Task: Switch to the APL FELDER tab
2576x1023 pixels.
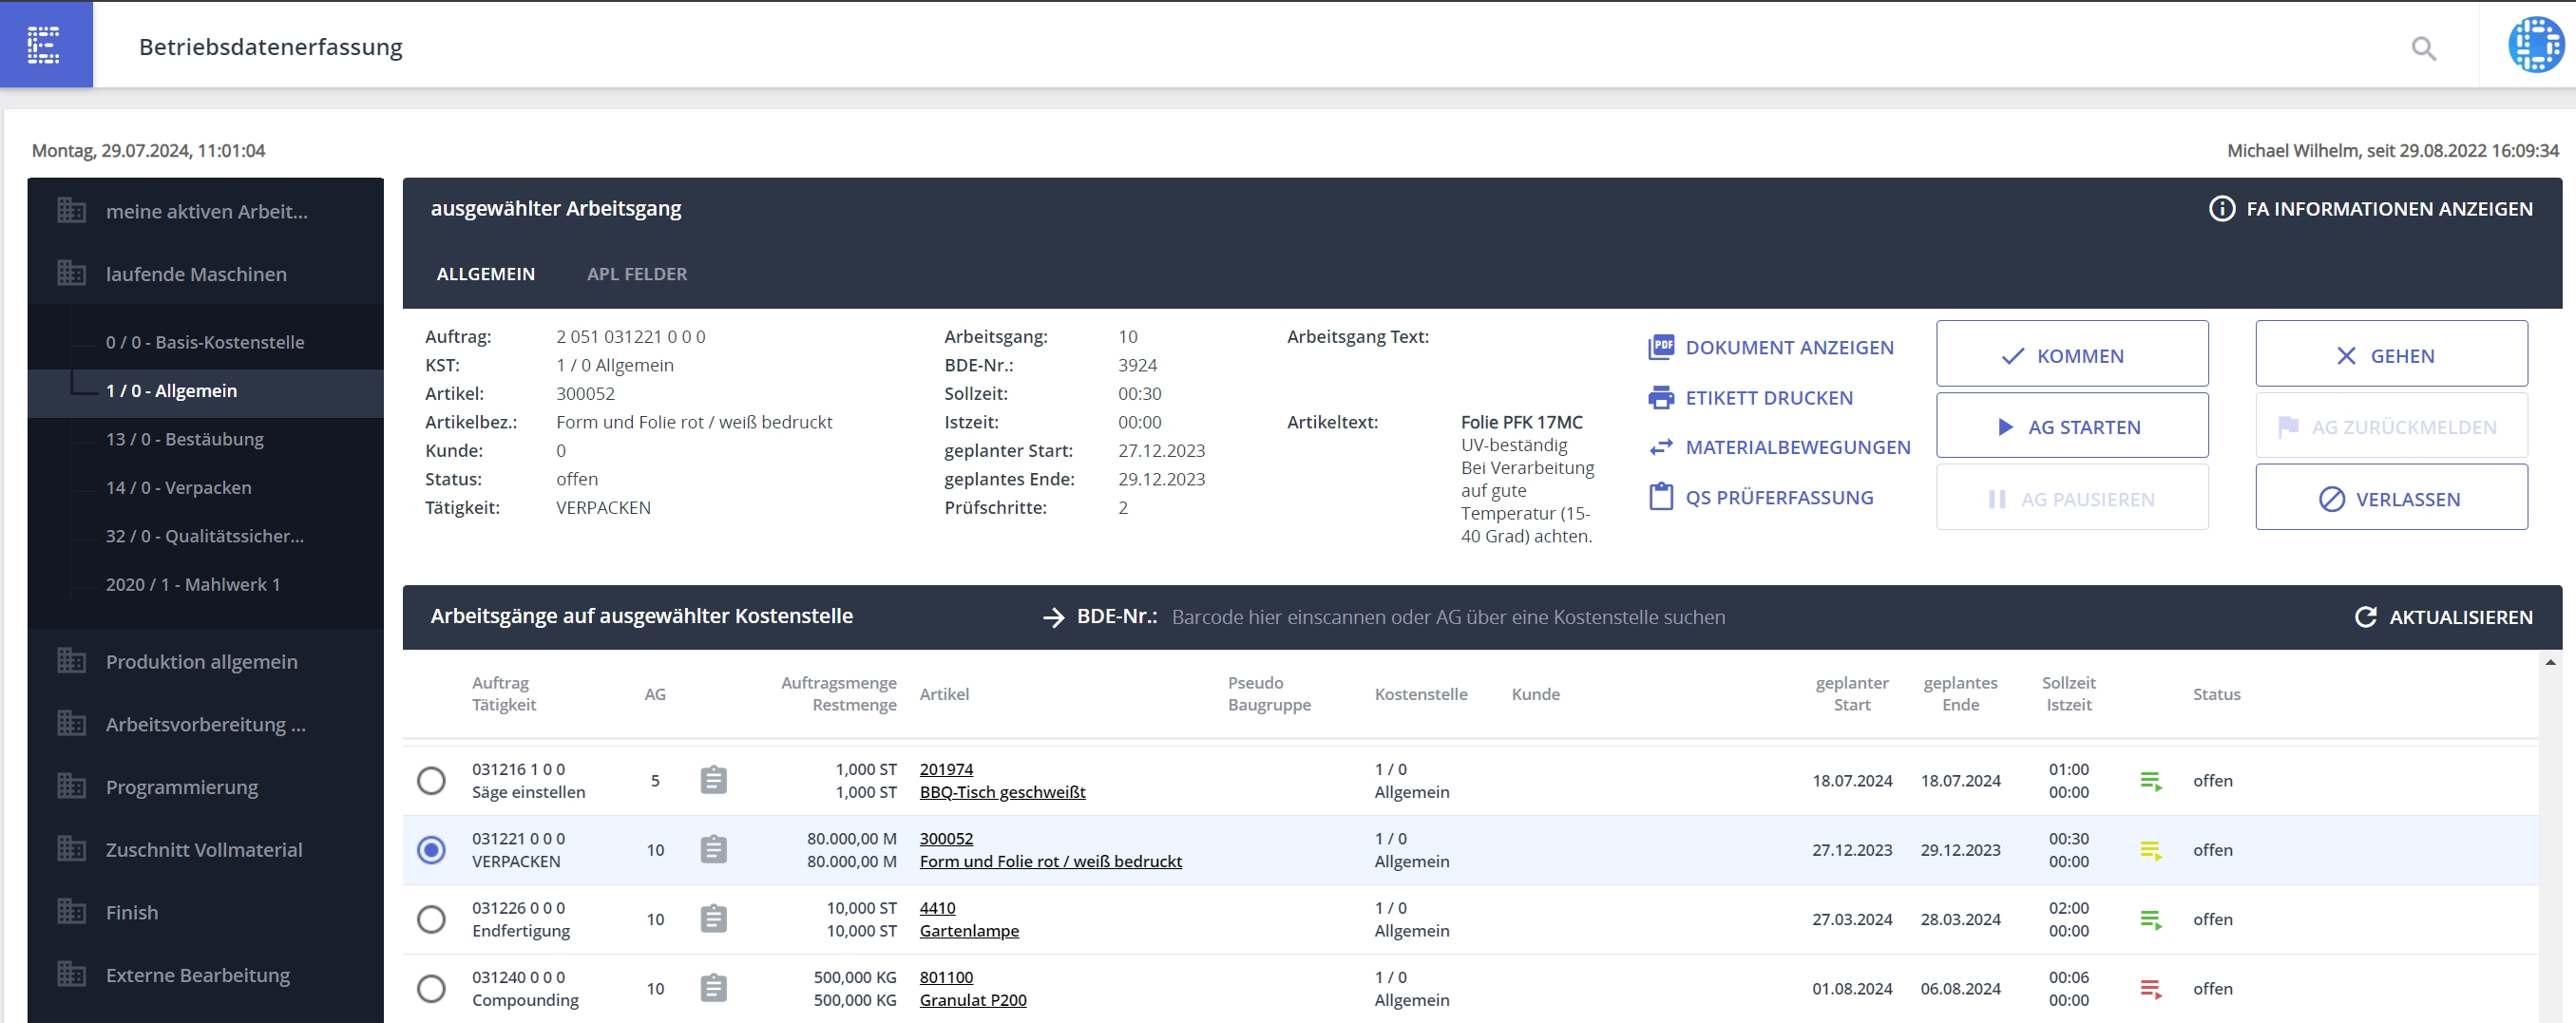Action: click(637, 274)
